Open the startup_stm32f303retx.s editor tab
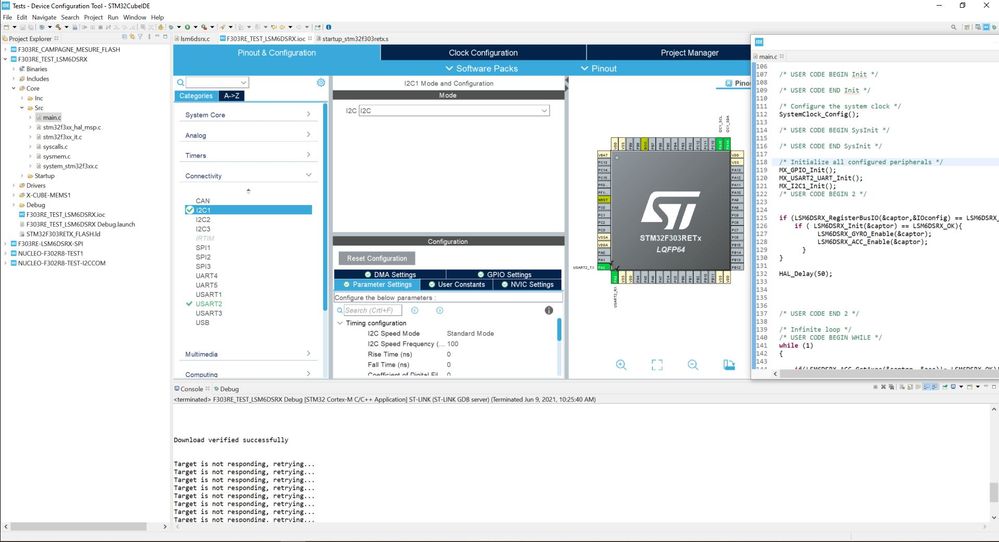 click(x=354, y=38)
